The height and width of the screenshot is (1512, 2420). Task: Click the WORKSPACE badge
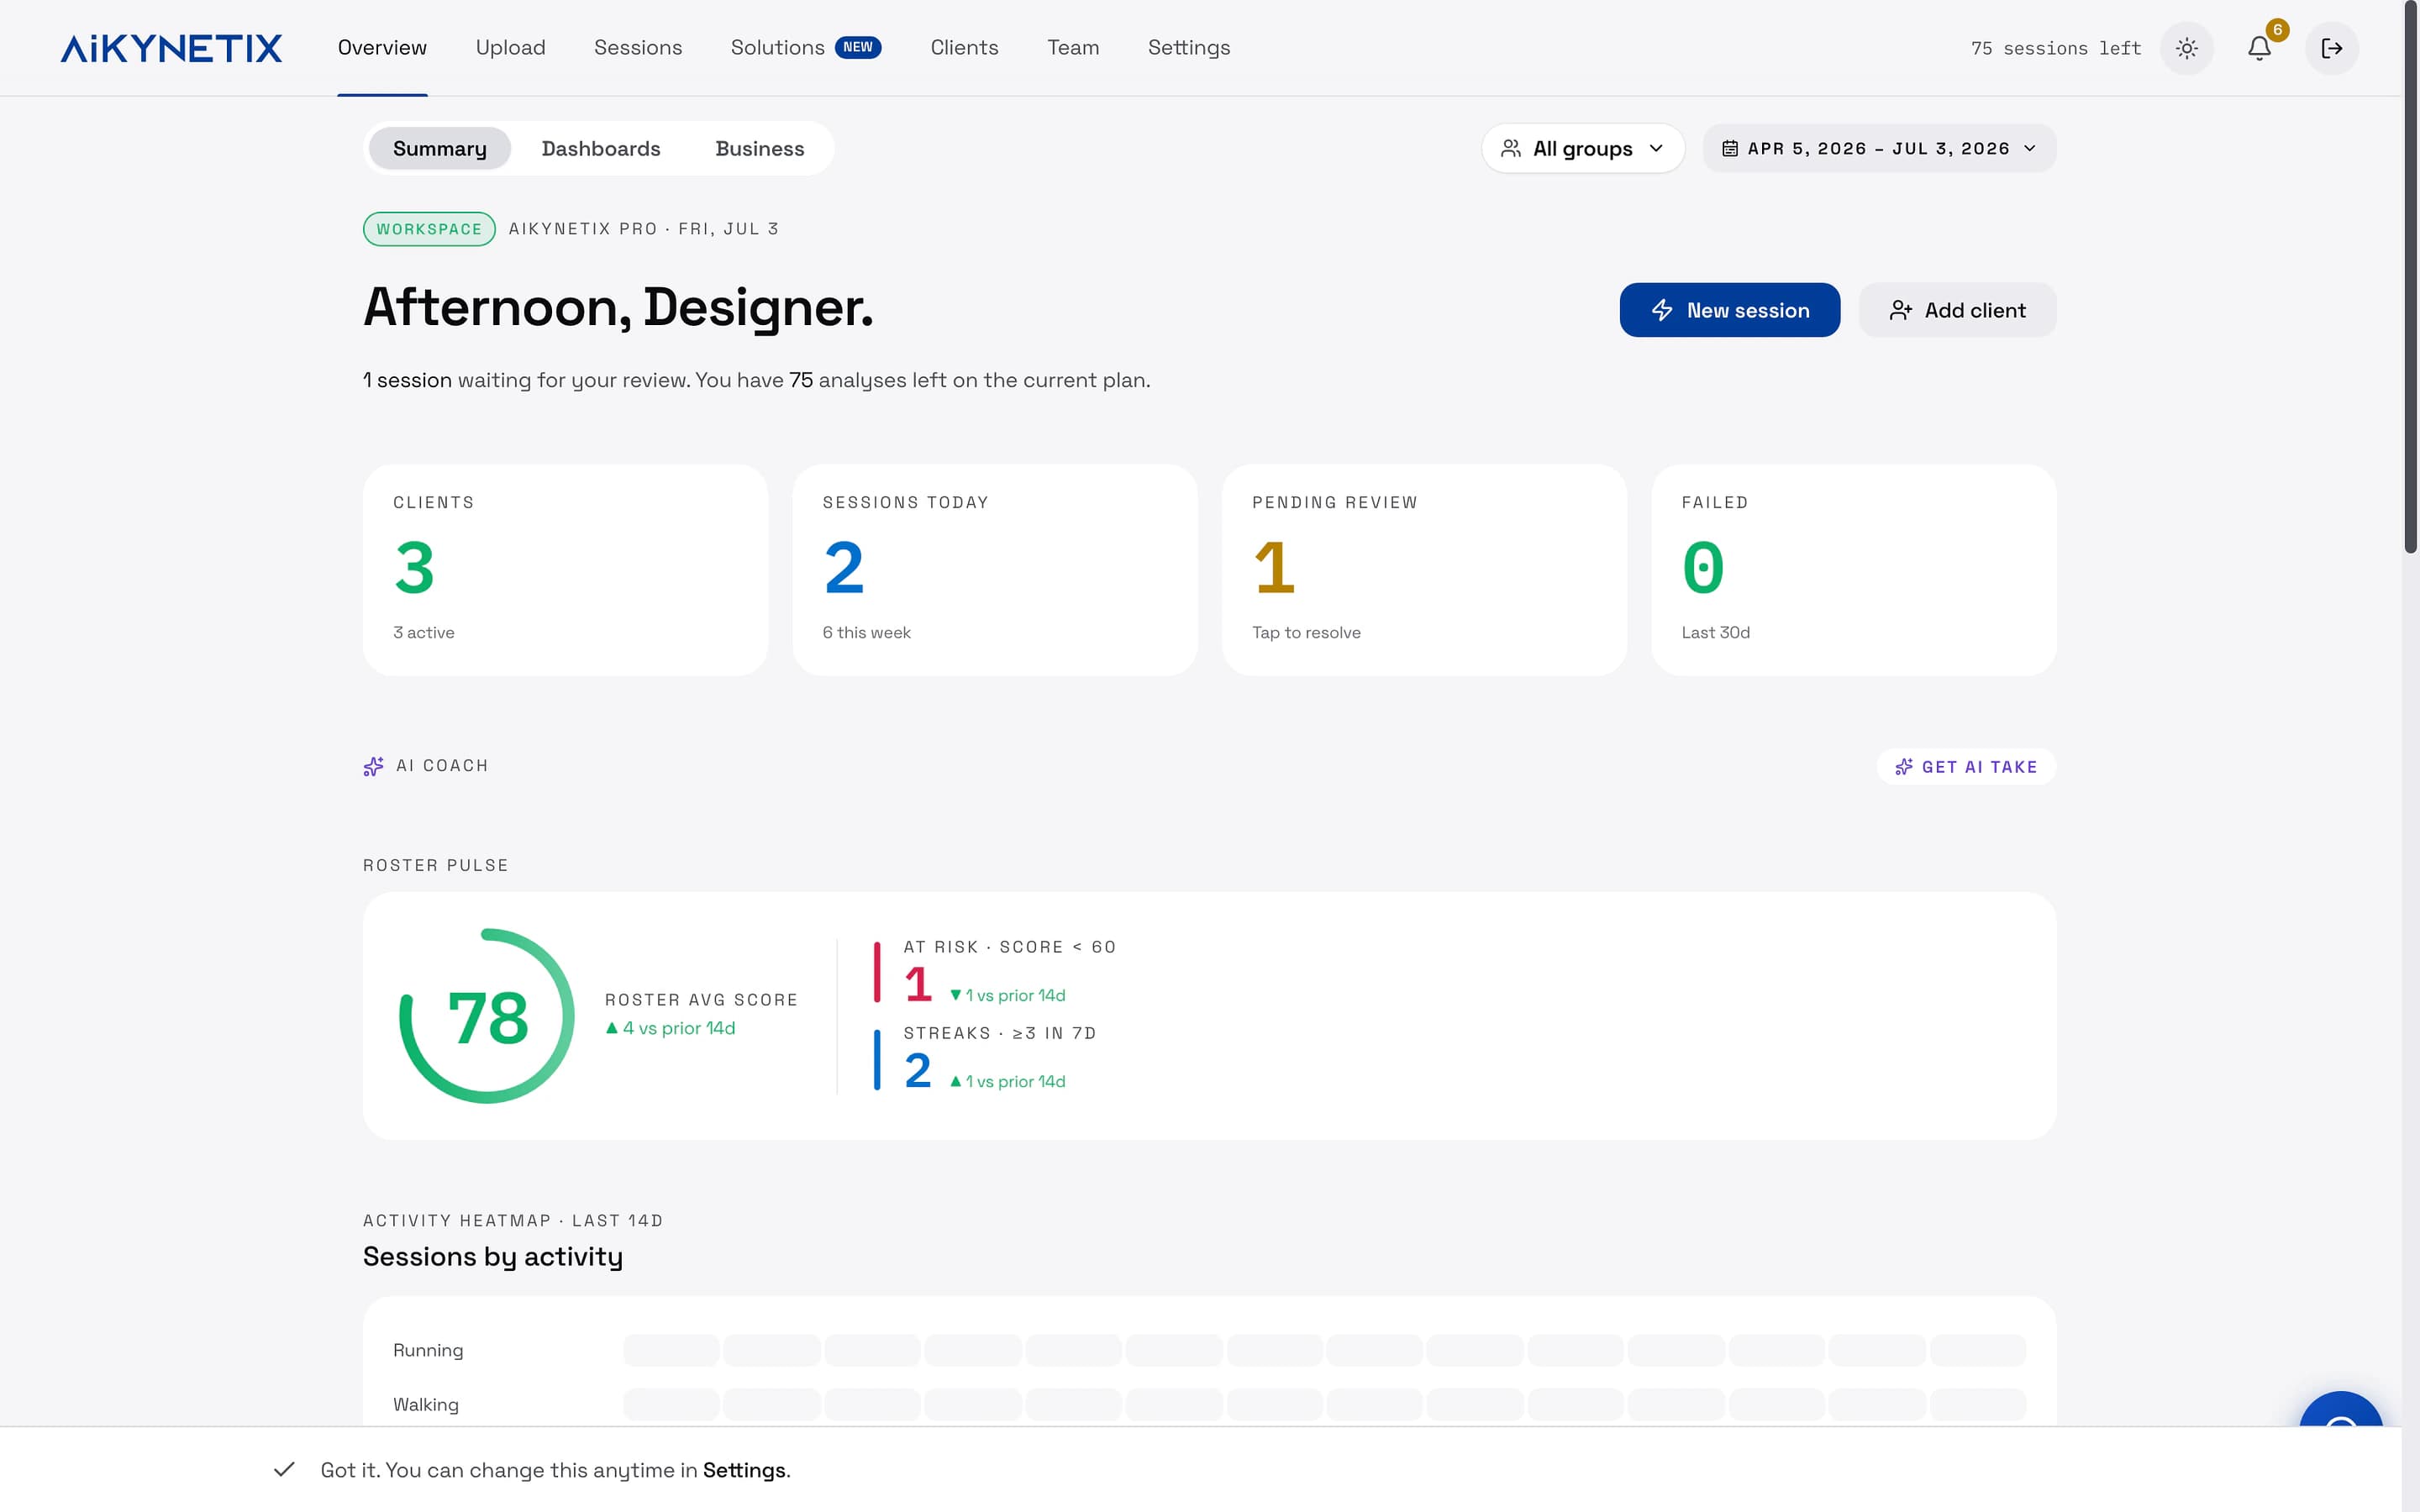429,229
